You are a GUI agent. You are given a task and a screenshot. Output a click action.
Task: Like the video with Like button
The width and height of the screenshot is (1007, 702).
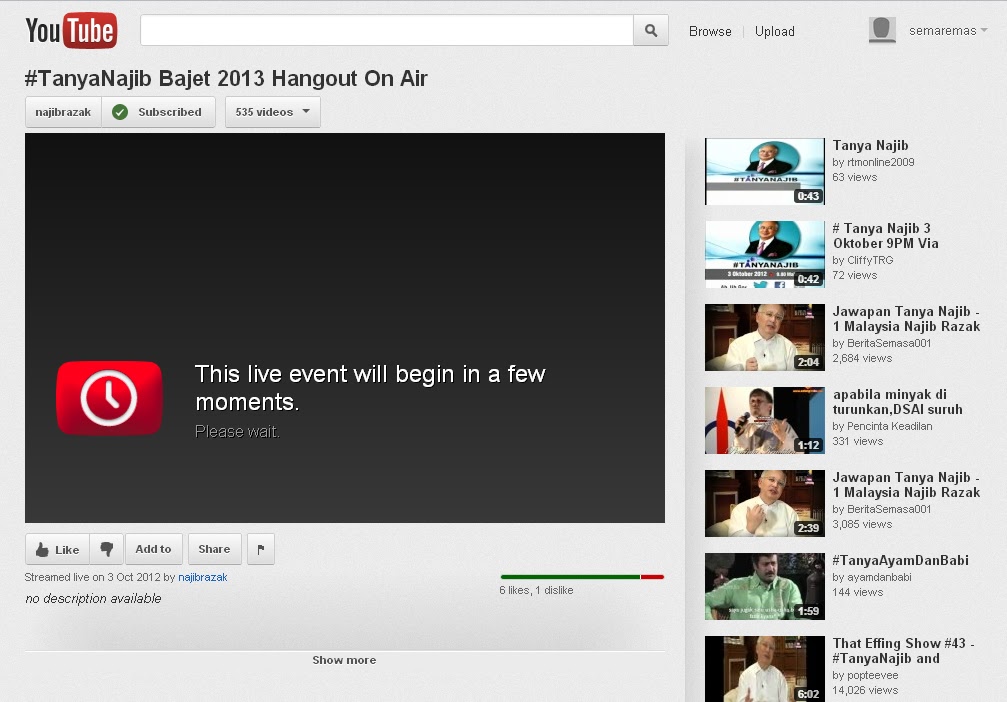click(58, 549)
